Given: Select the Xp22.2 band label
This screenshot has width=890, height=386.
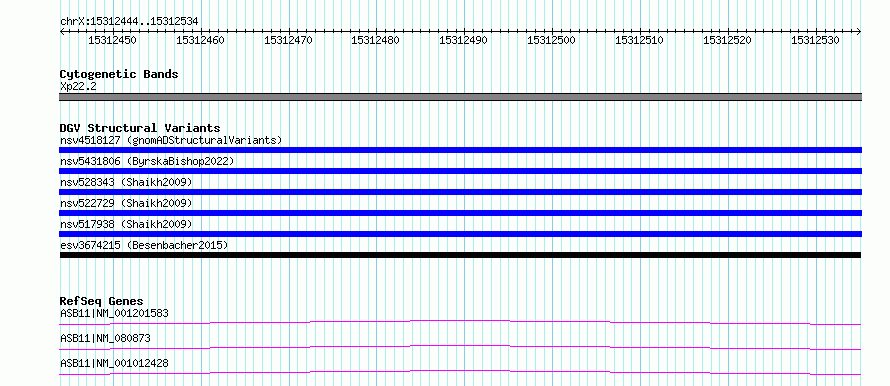Looking at the screenshot, I should 78,87.
